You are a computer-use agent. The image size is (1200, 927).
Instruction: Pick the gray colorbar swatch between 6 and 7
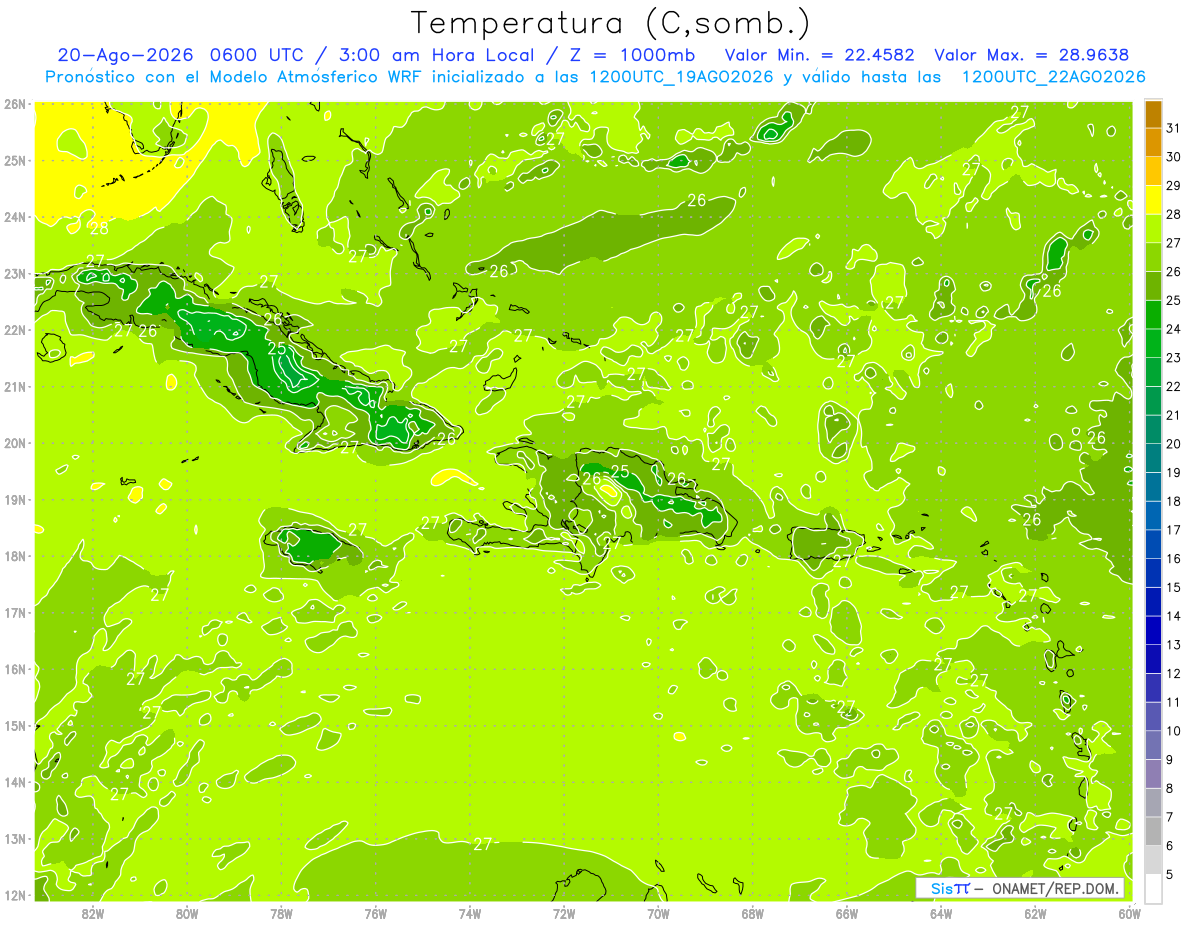coord(1153,831)
